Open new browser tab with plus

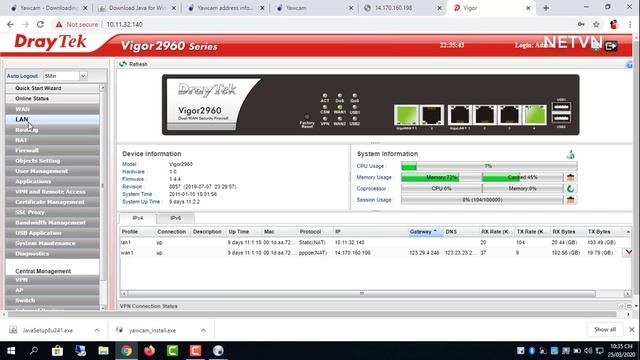tap(546, 8)
